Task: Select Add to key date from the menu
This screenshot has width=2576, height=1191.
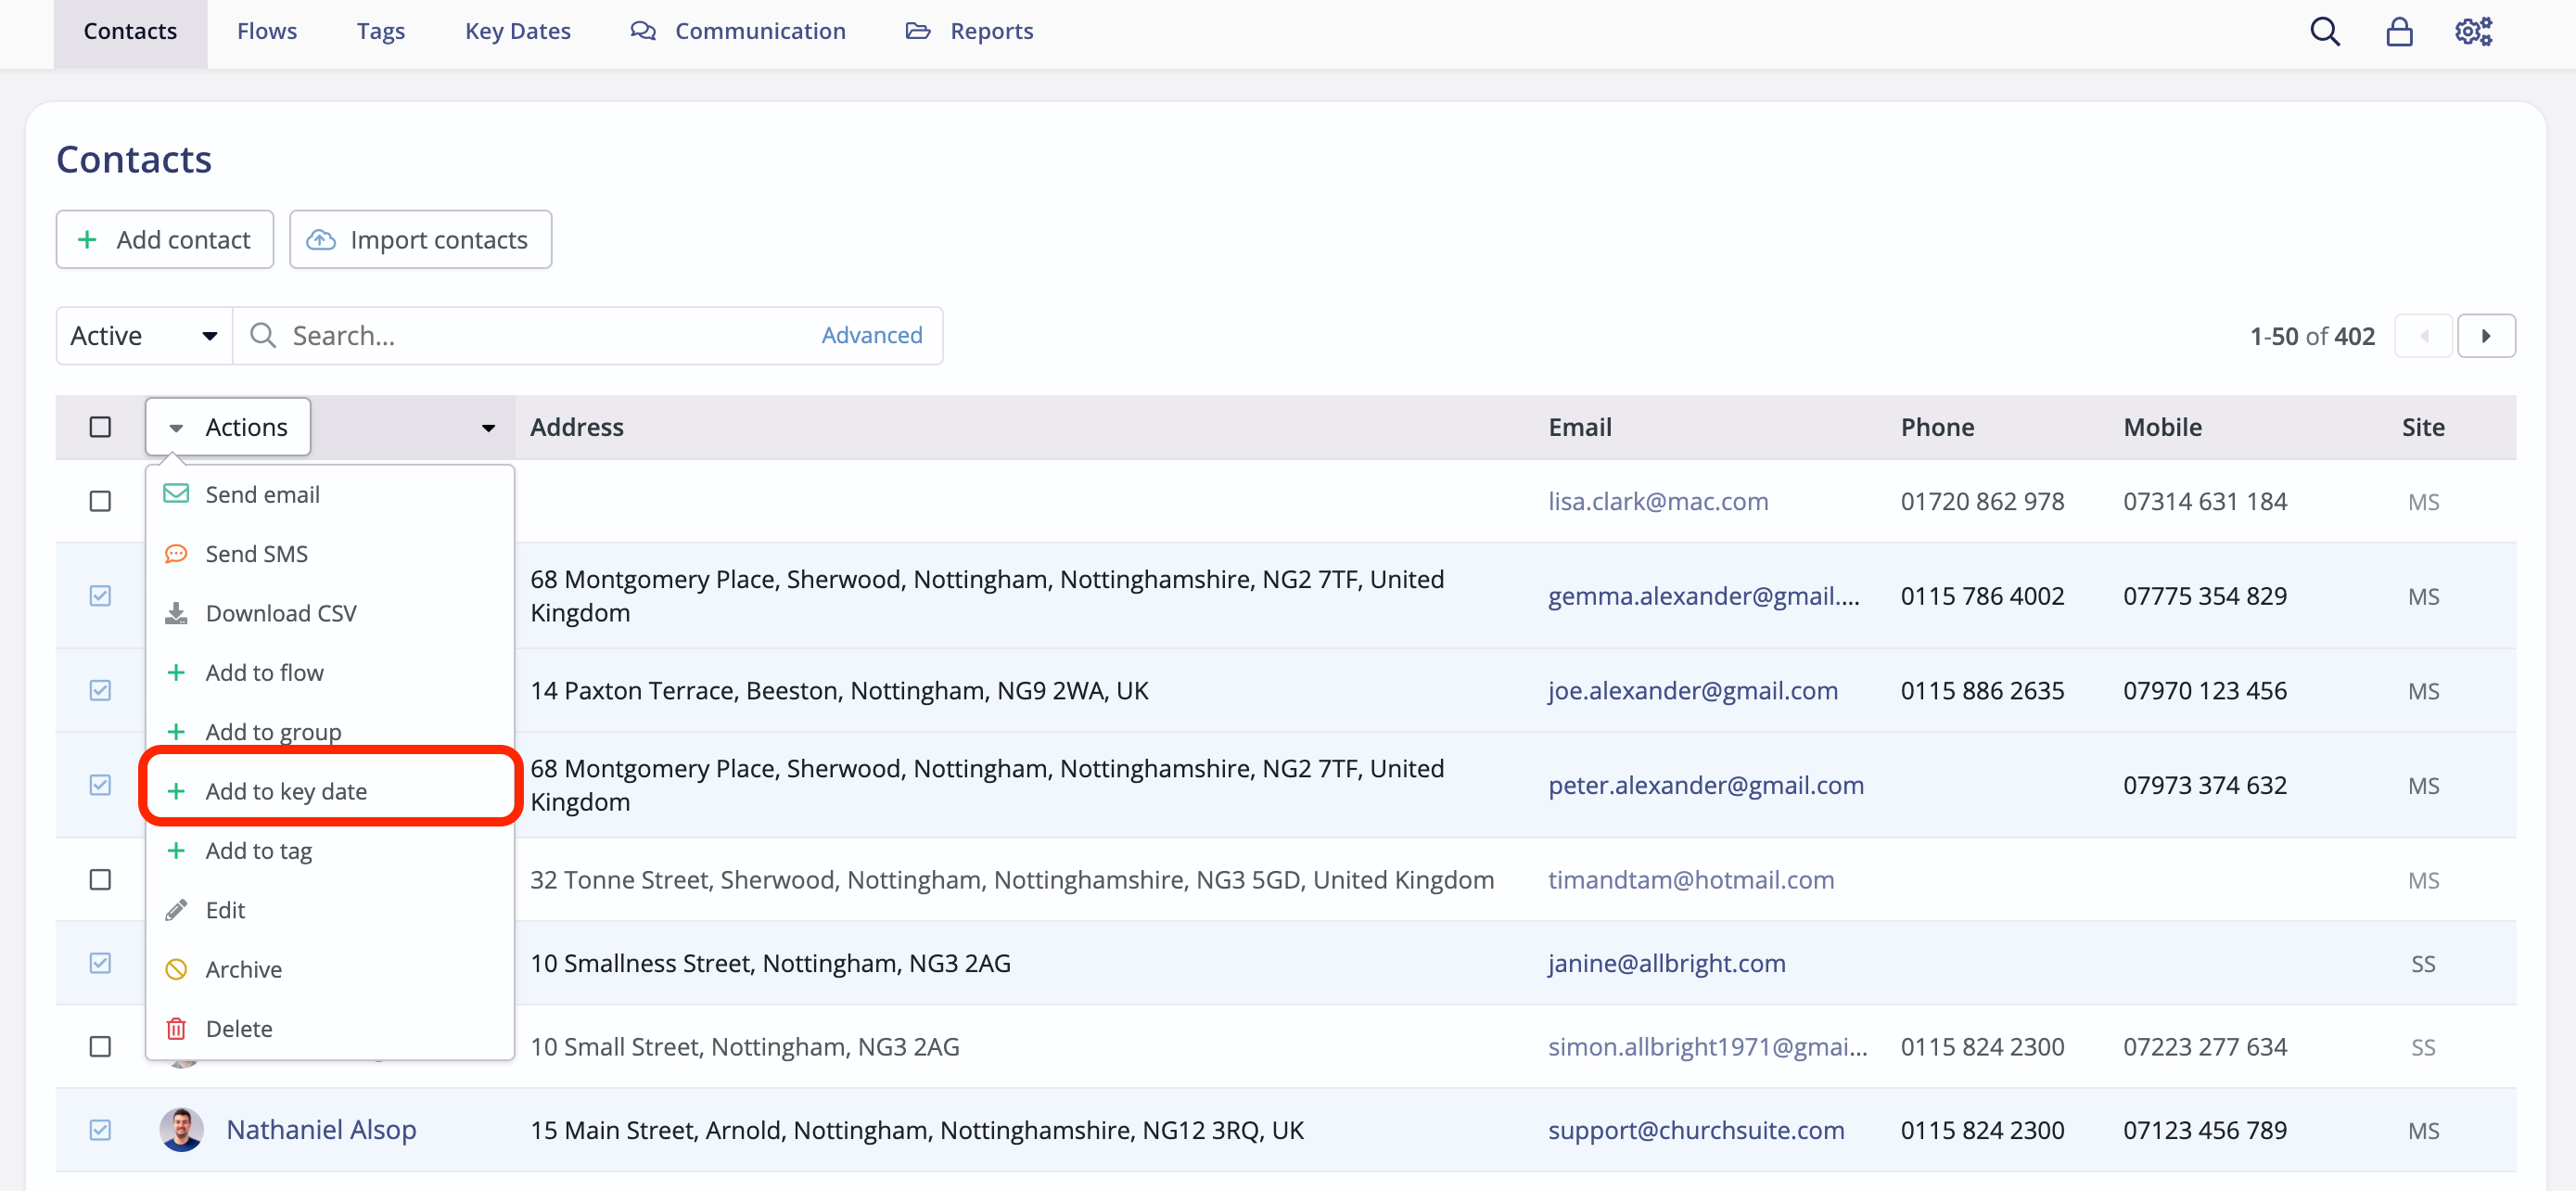Action: [x=287, y=790]
